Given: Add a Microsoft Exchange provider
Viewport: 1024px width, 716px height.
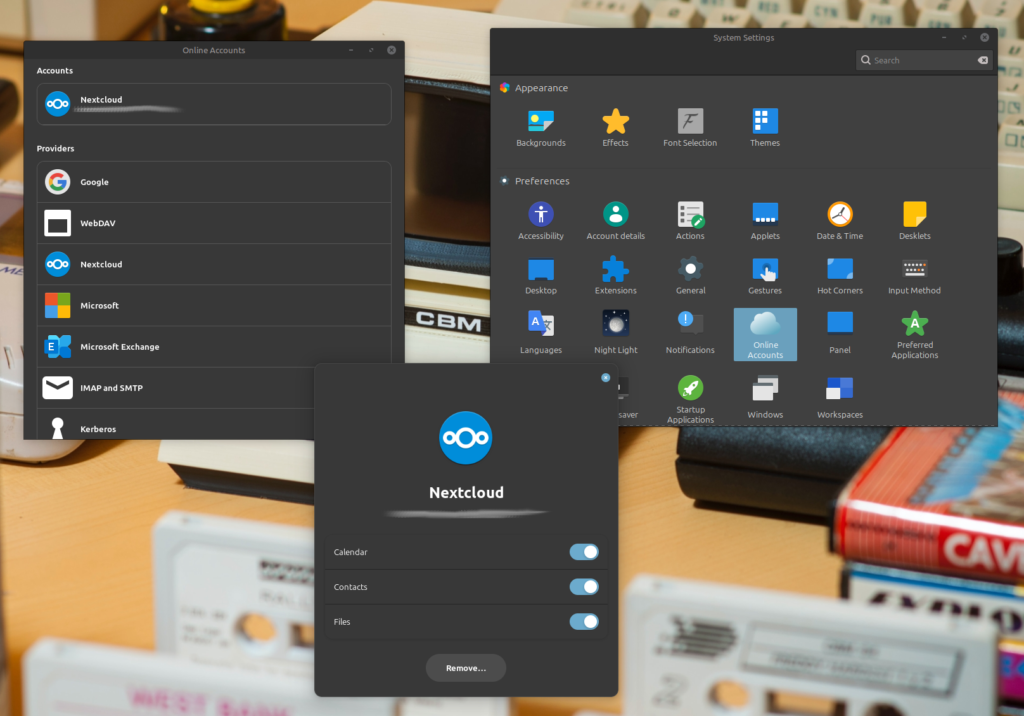Looking at the screenshot, I should pos(214,346).
